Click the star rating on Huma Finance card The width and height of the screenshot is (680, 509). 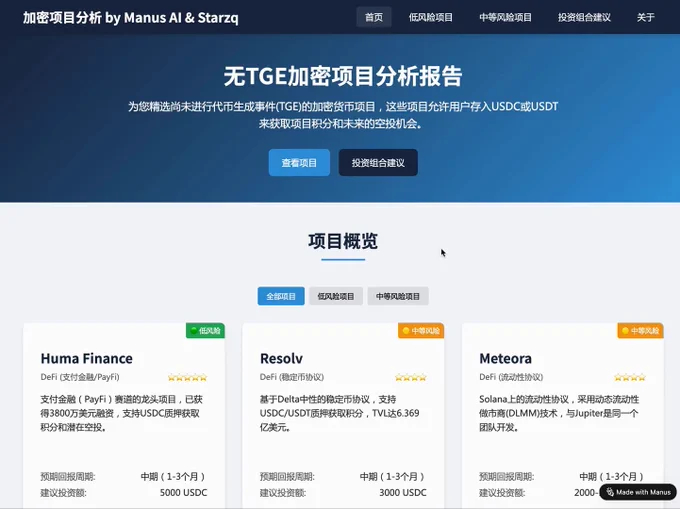tap(187, 378)
